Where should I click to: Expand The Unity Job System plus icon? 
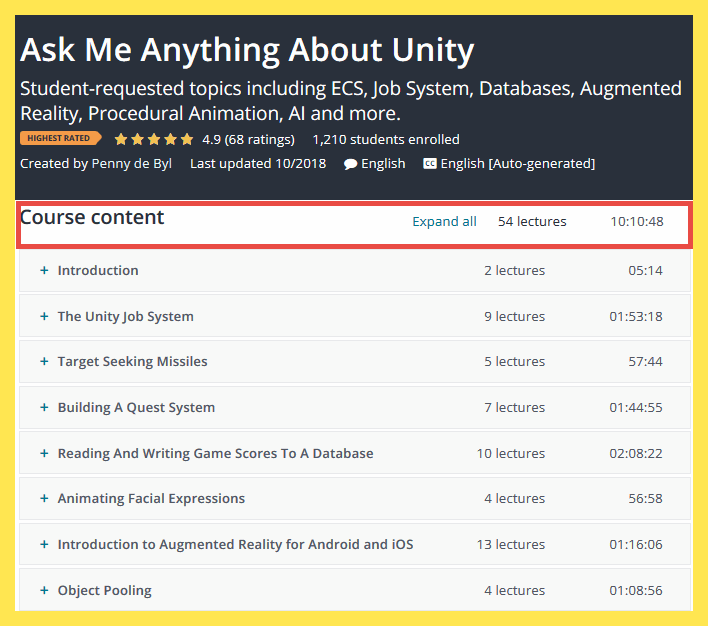44,316
